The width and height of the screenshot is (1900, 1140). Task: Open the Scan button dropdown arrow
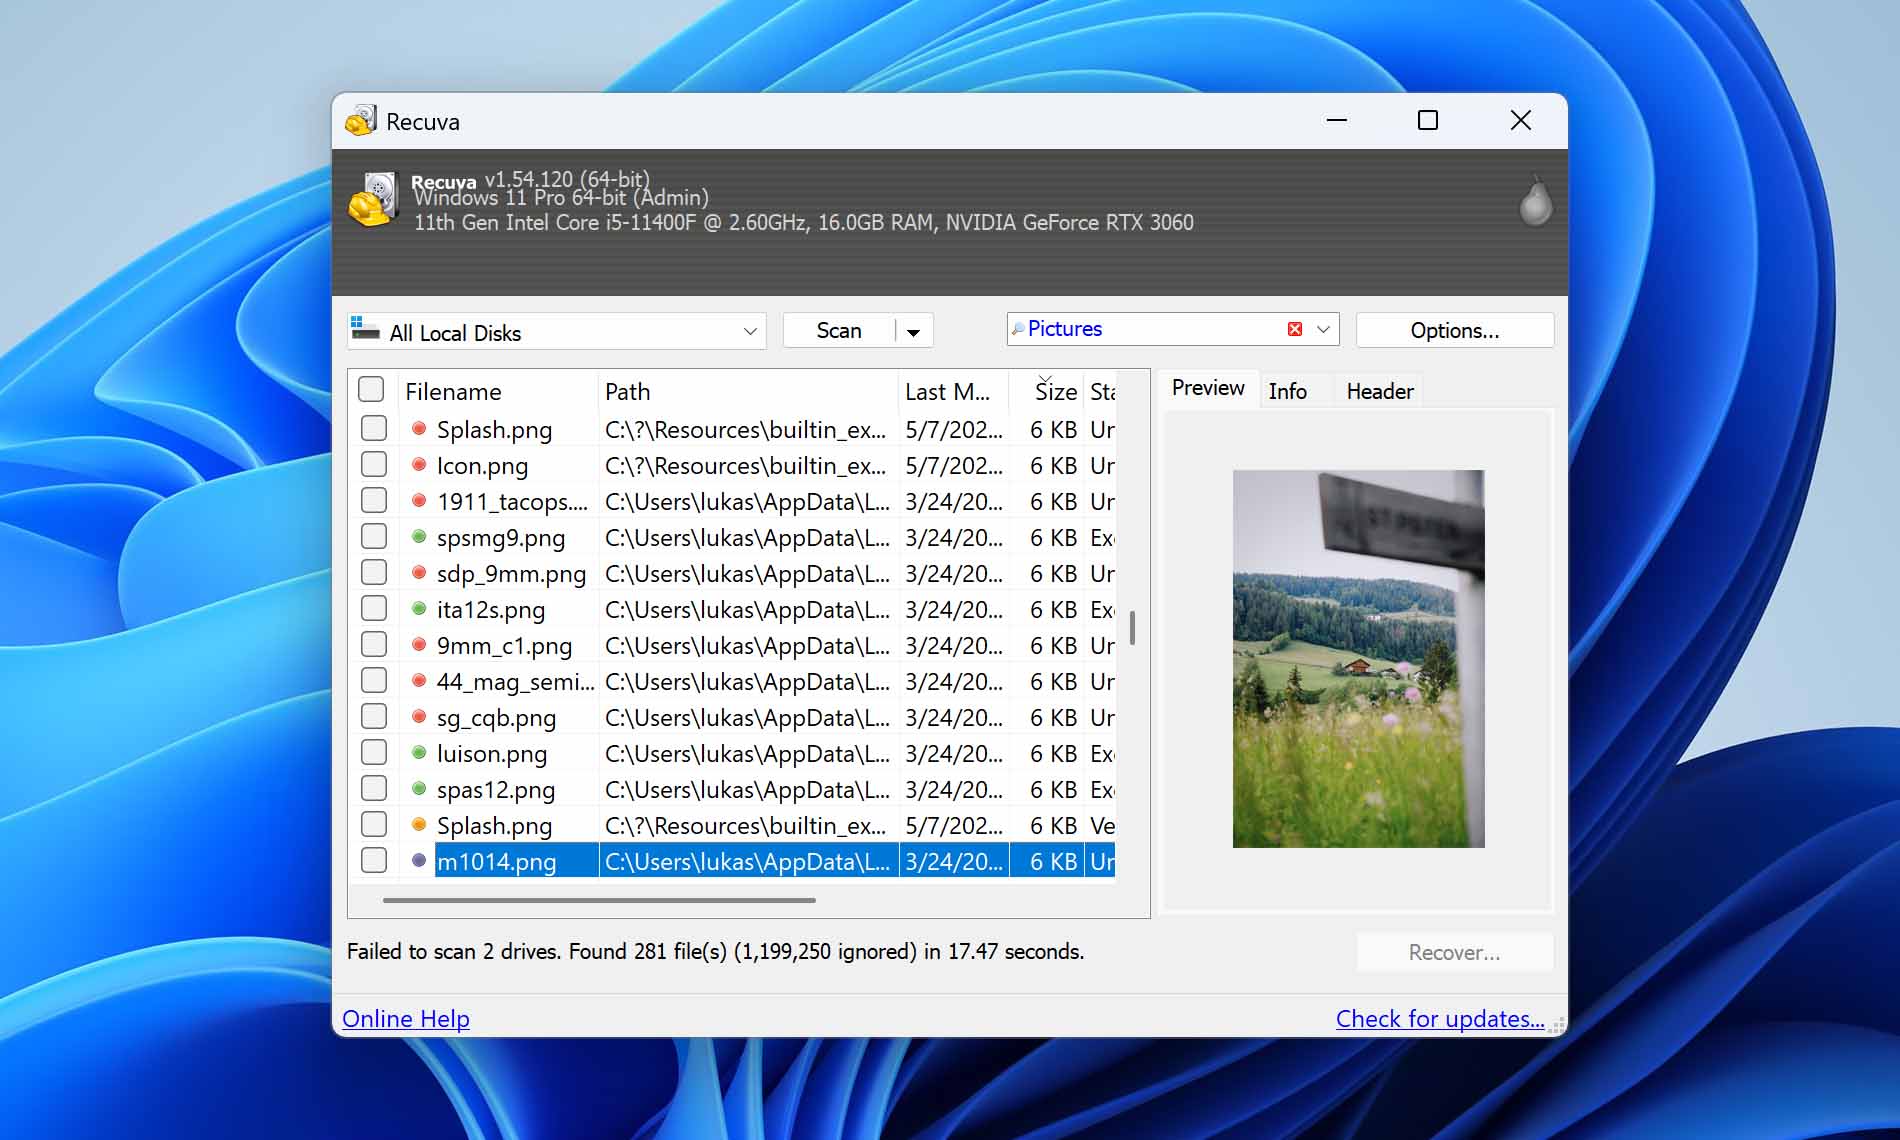(x=913, y=331)
